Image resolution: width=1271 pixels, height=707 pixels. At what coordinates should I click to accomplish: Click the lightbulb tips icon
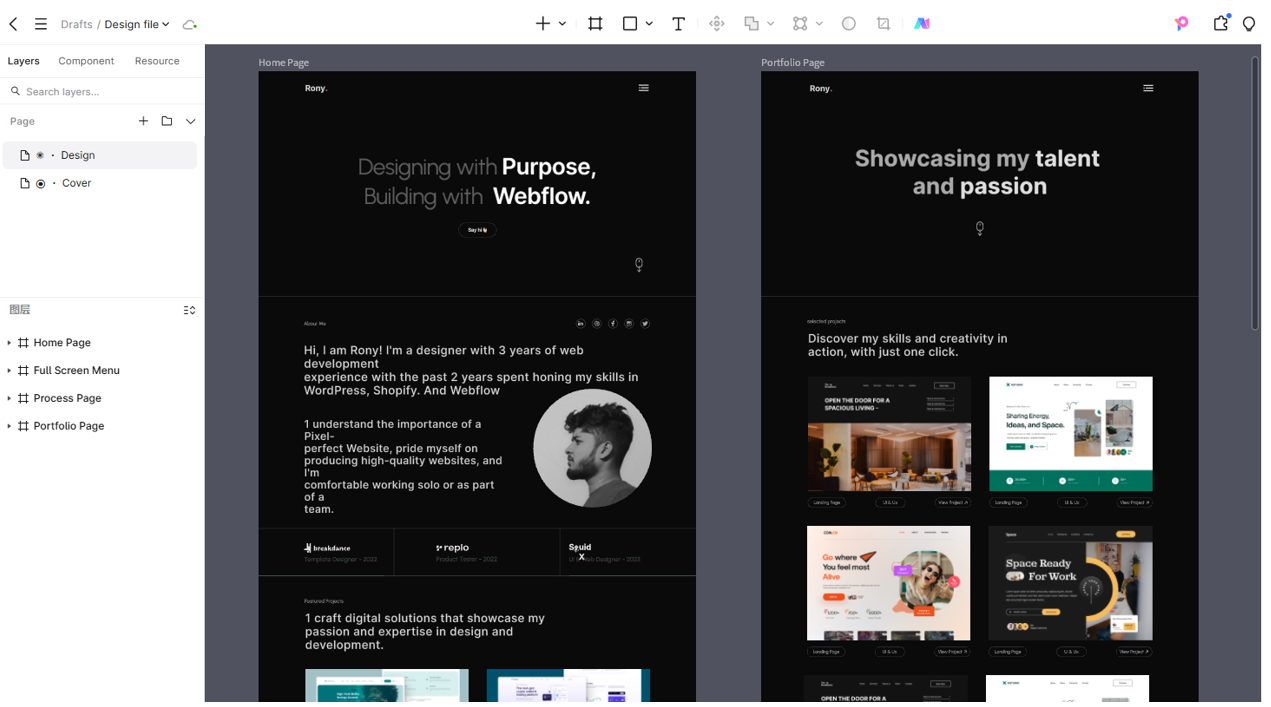pyautogui.click(x=1249, y=24)
